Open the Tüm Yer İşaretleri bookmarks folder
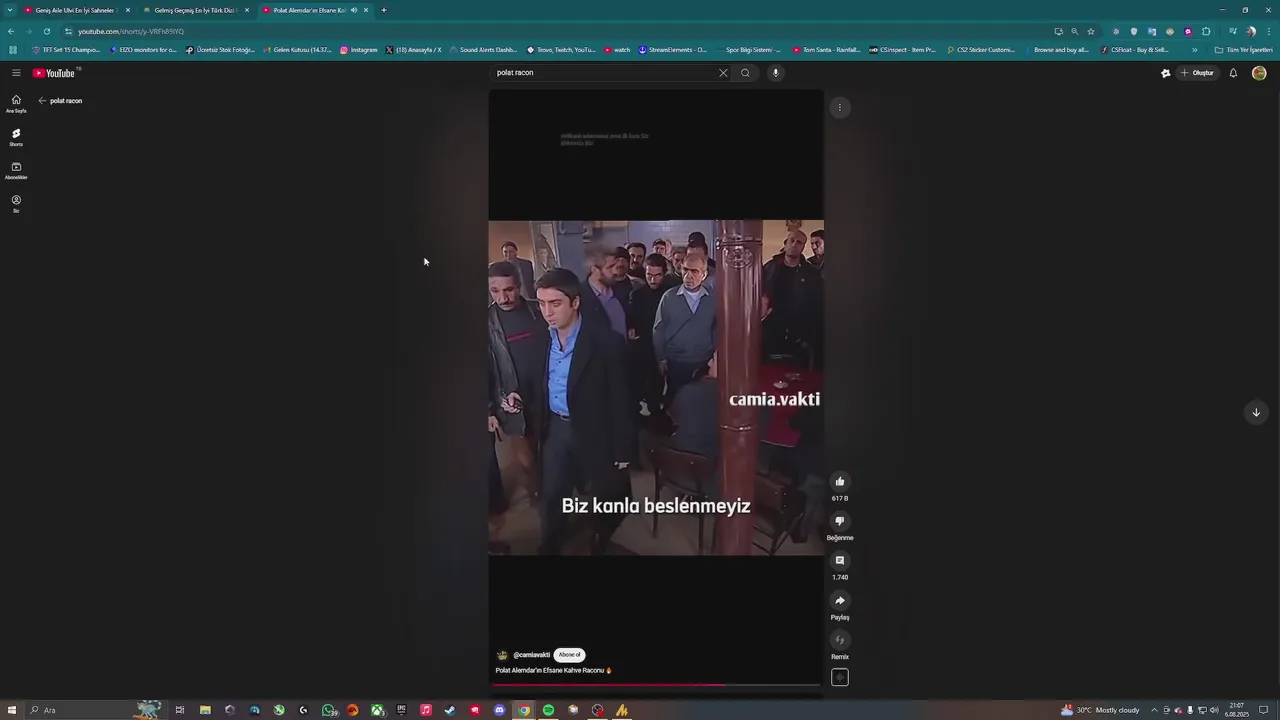Image resolution: width=1280 pixels, height=720 pixels. (1244, 50)
